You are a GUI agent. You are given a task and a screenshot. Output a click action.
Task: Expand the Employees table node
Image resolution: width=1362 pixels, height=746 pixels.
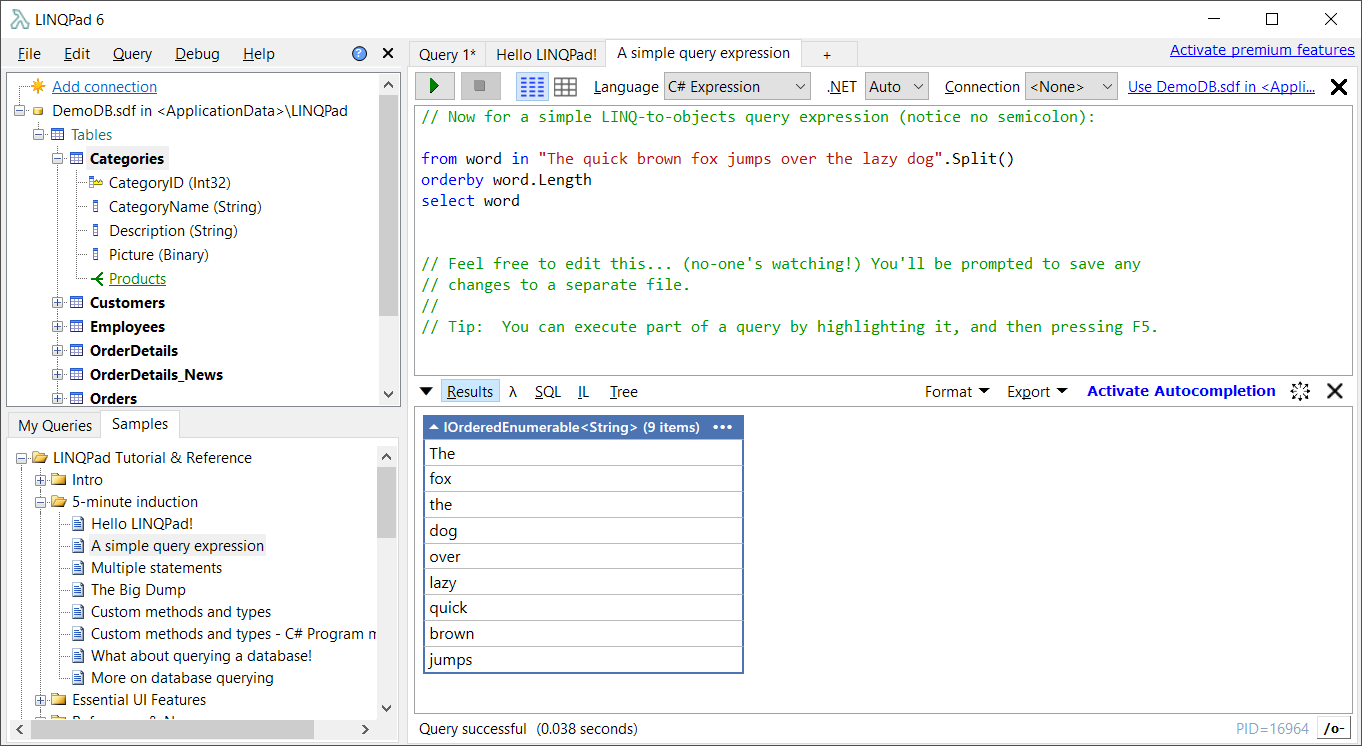pyautogui.click(x=57, y=327)
